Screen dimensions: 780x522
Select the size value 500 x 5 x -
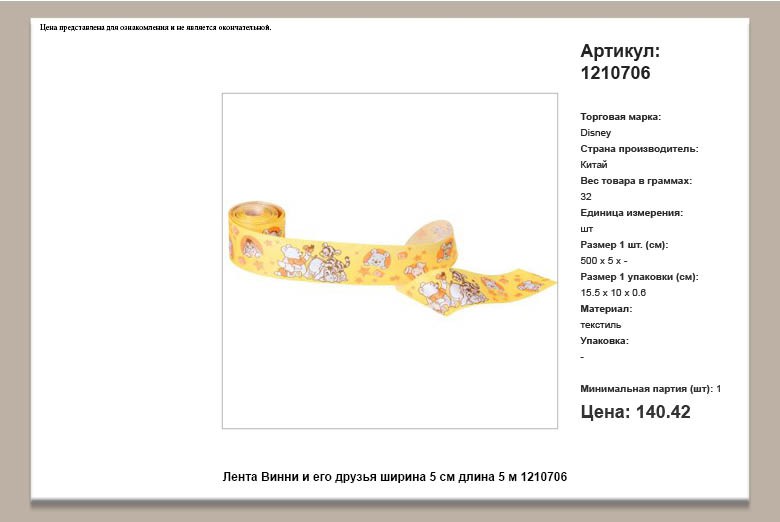[x=603, y=261]
